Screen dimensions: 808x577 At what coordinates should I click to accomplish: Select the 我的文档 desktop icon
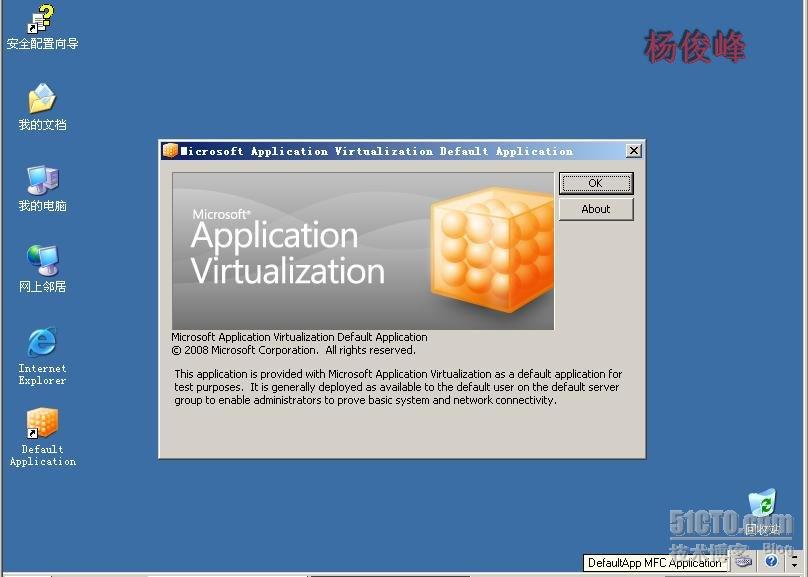42,107
